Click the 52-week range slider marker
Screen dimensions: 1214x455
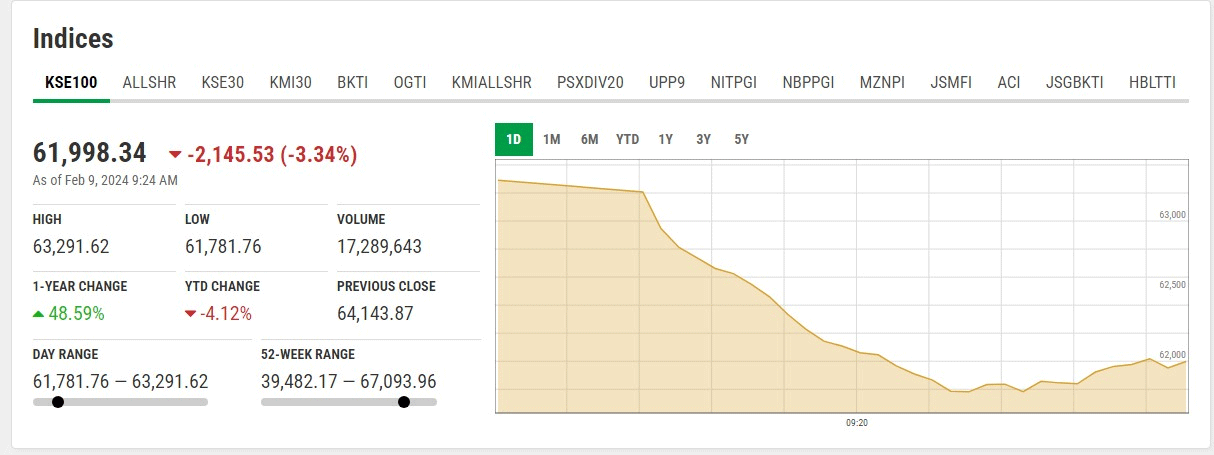[404, 402]
